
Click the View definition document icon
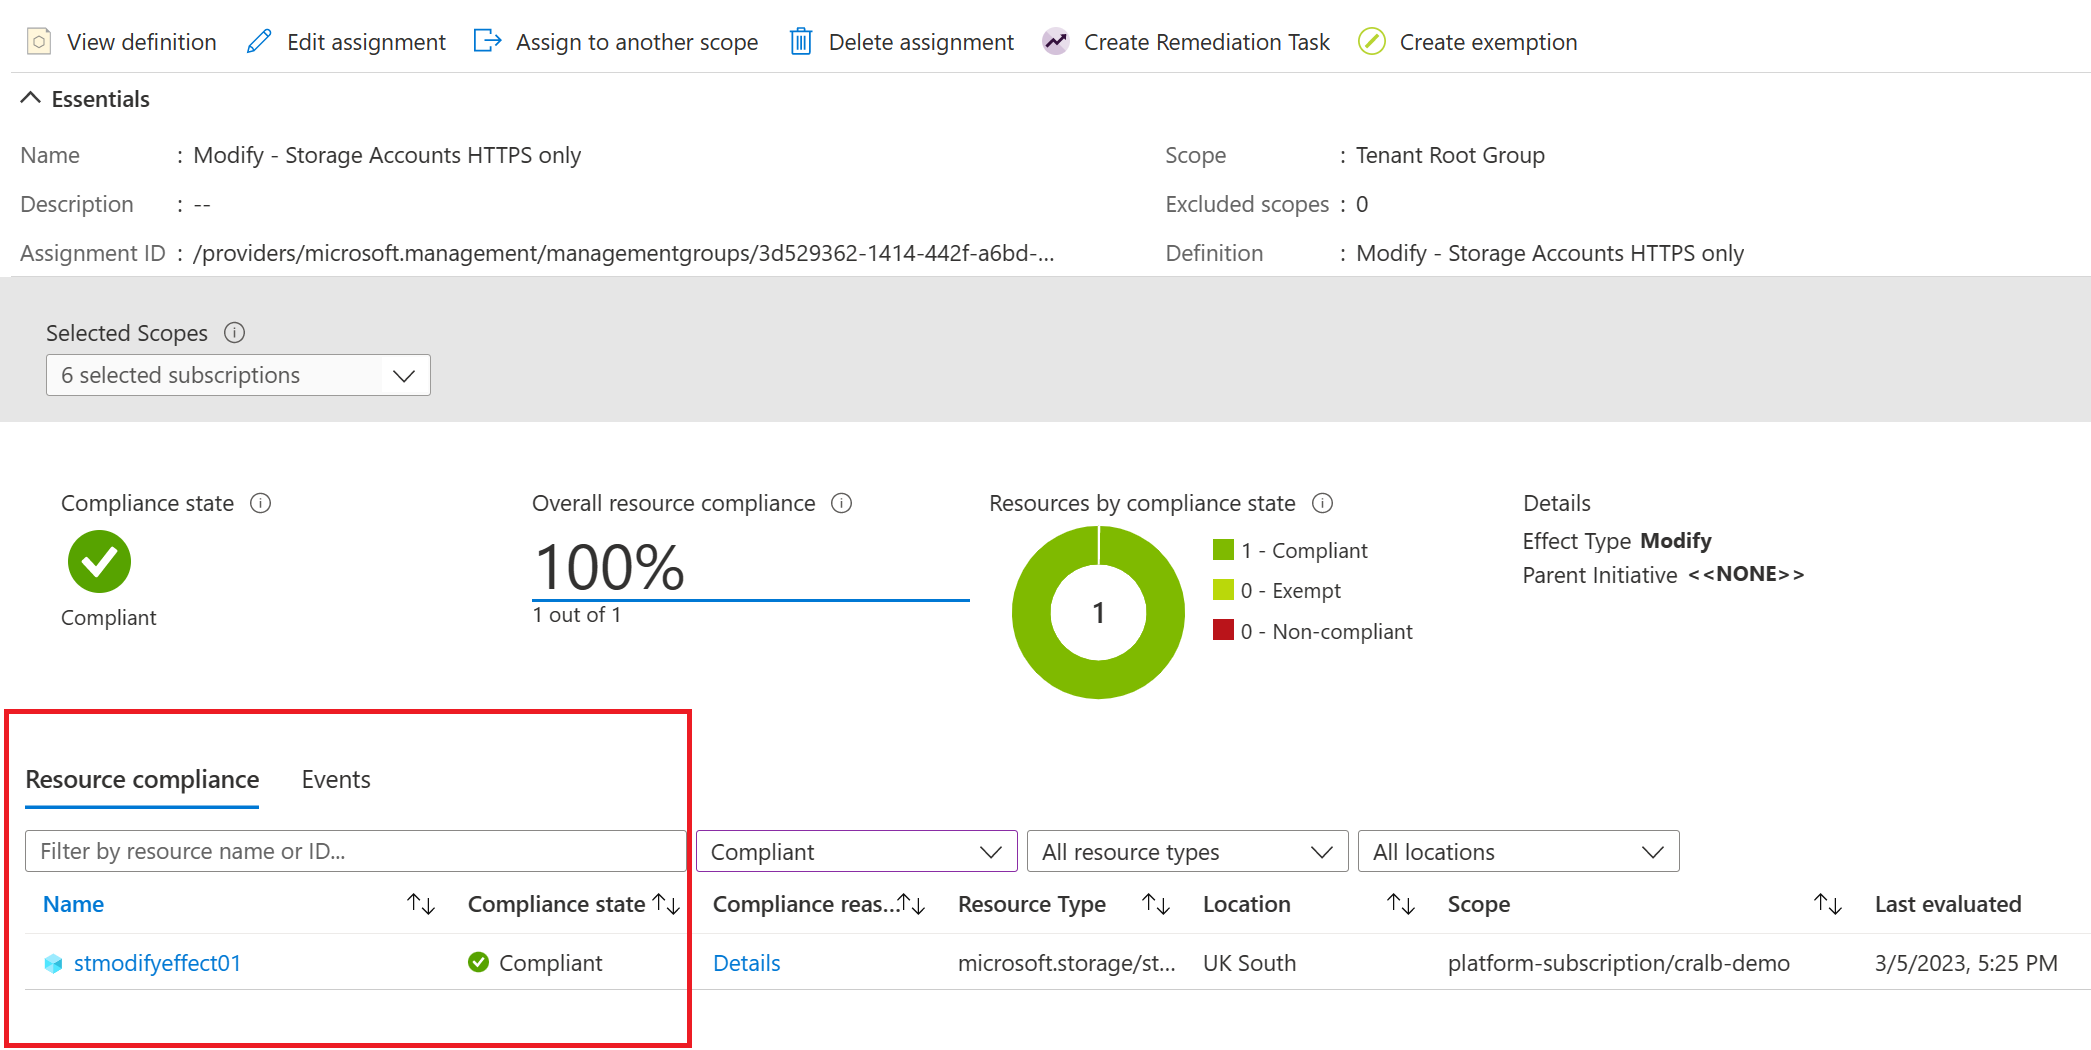39,42
